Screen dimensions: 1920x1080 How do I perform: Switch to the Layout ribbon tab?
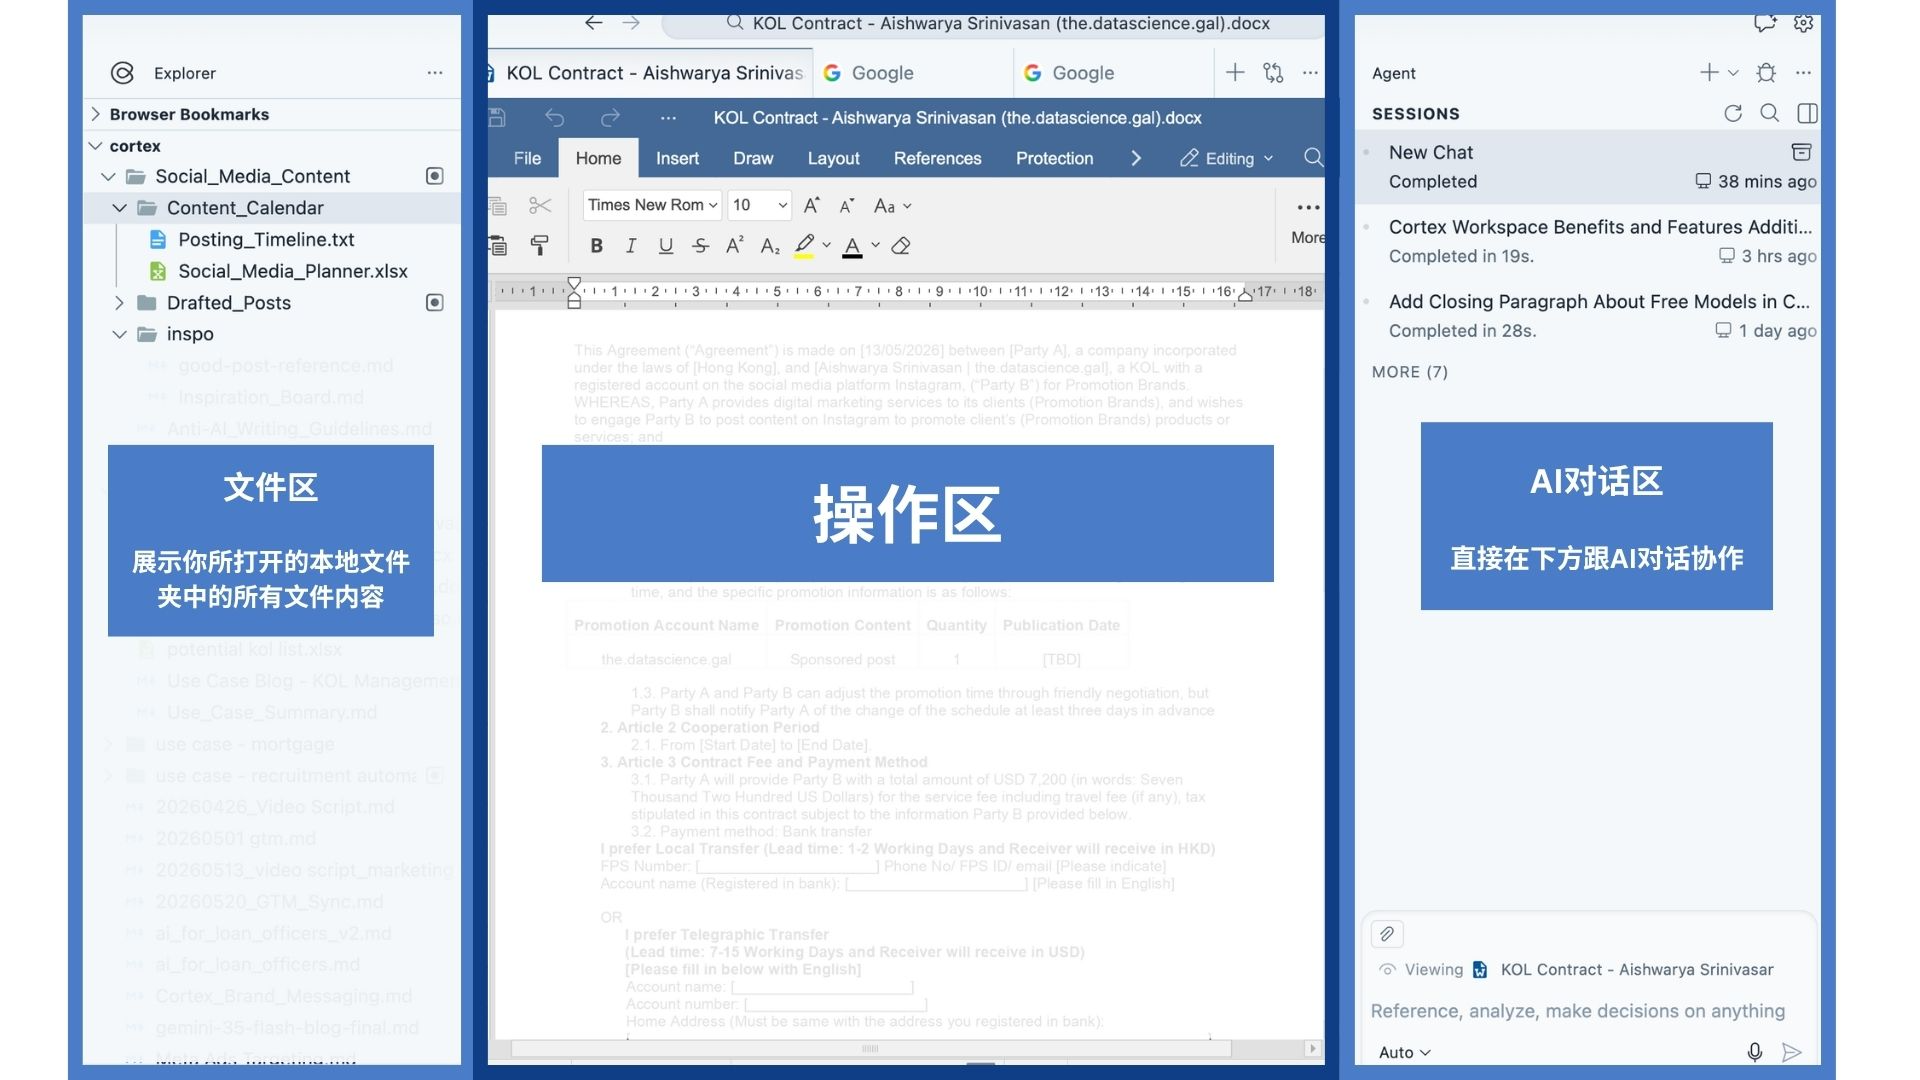tap(833, 158)
